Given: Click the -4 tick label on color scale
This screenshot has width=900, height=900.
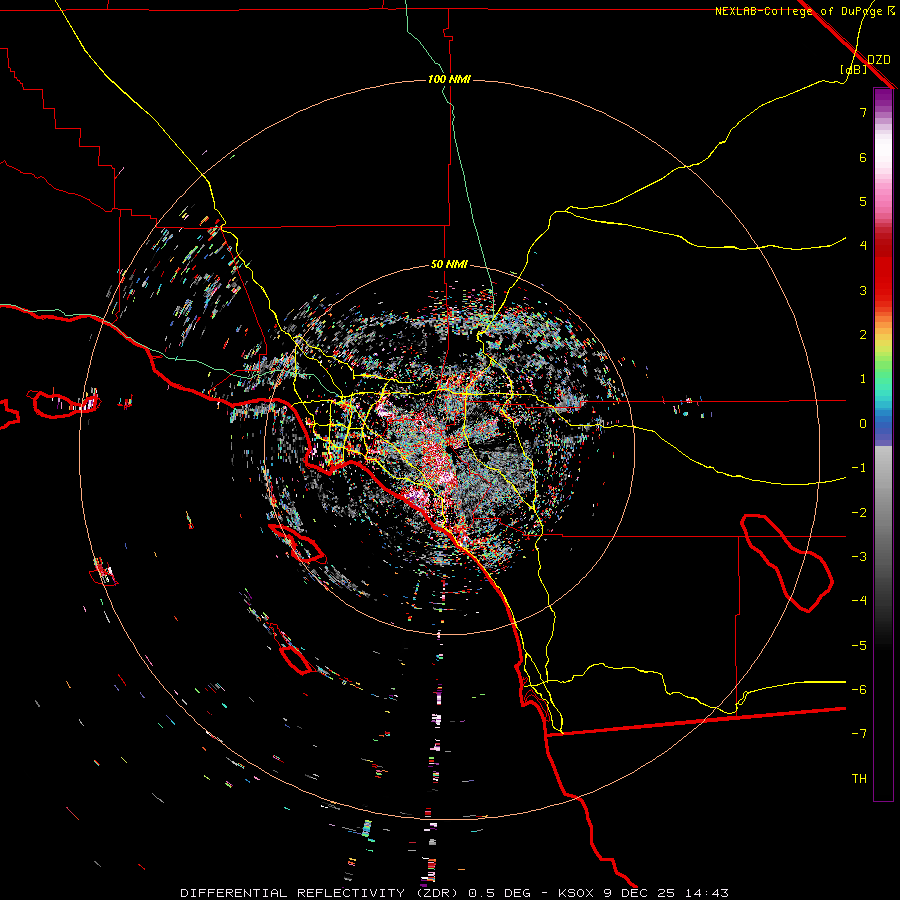Looking at the screenshot, I should [x=859, y=601].
